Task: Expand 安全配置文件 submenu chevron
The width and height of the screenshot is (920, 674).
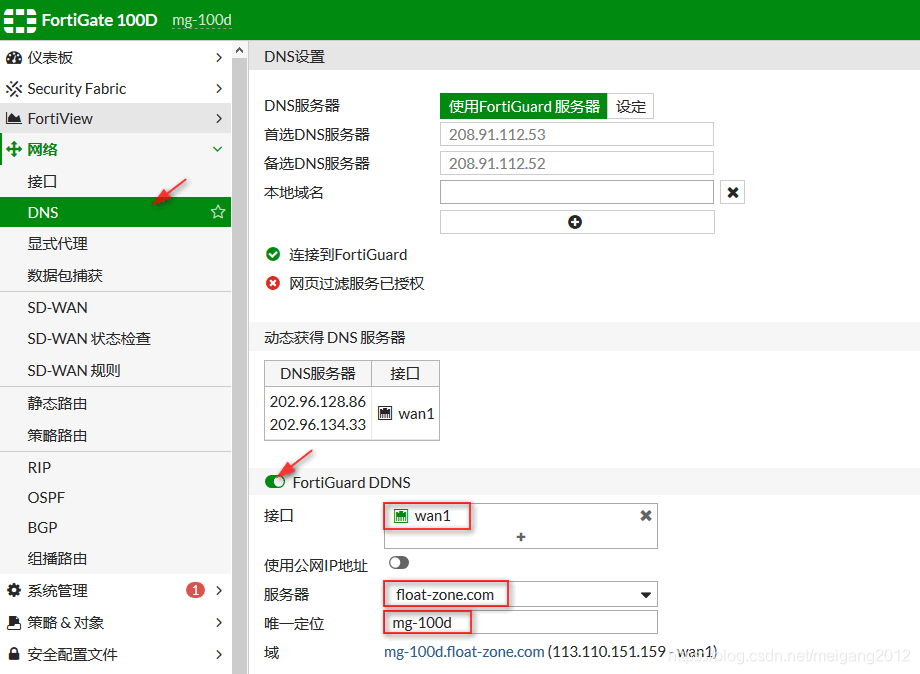Action: (219, 654)
